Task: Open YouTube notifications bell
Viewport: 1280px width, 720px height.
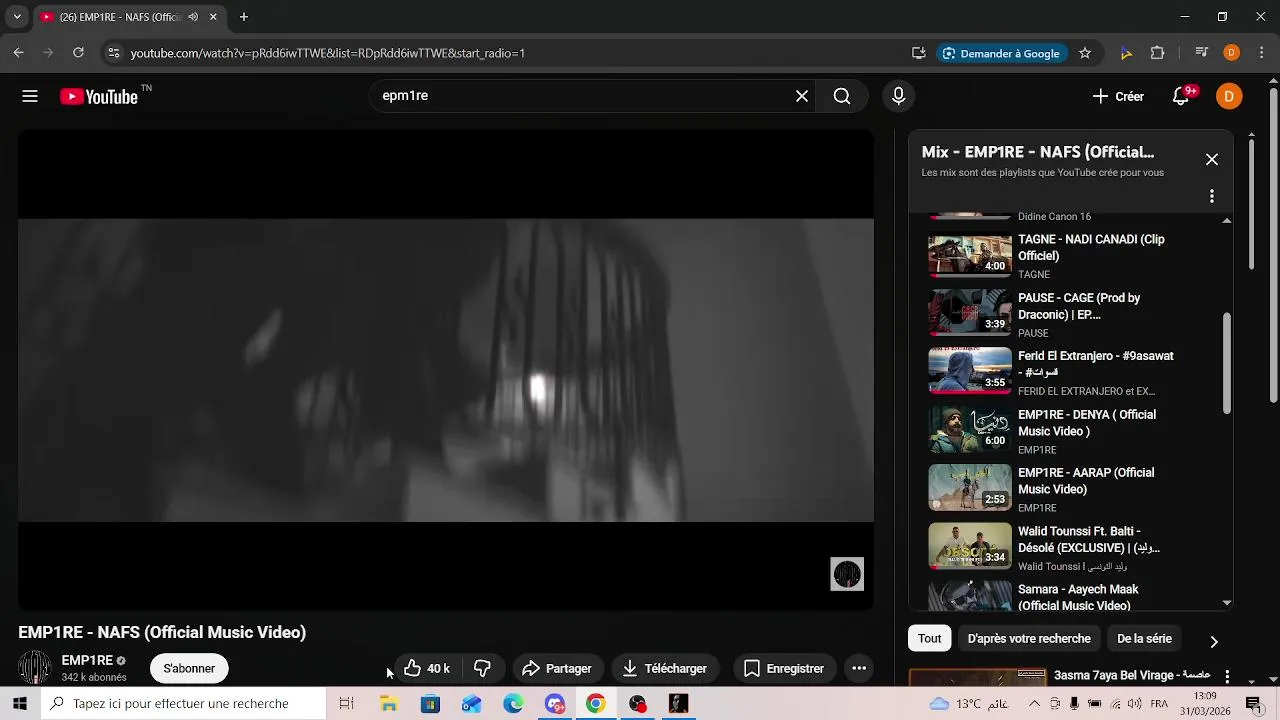Action: tap(1181, 96)
